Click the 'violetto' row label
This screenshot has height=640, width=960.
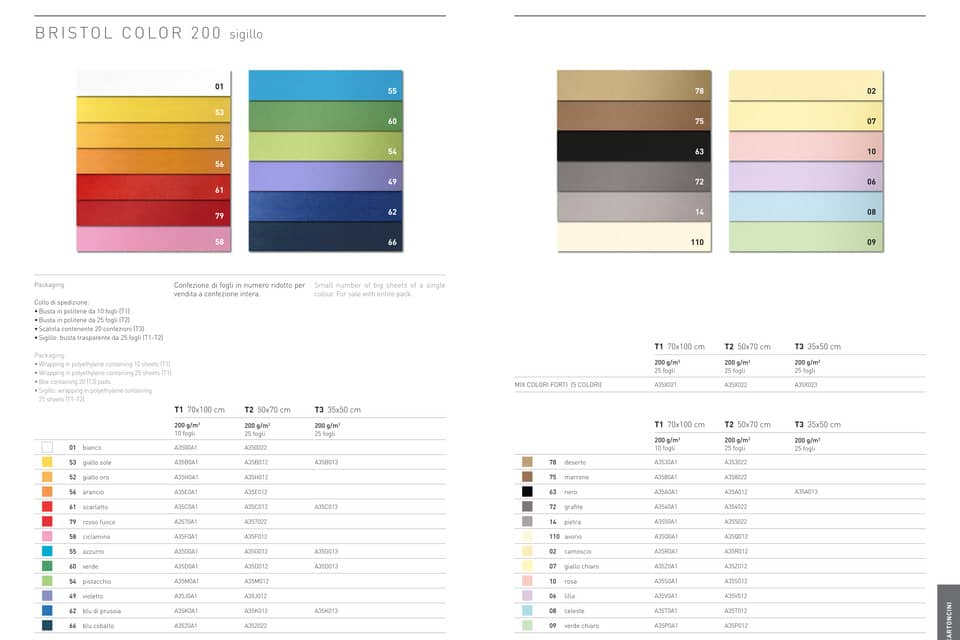93,596
